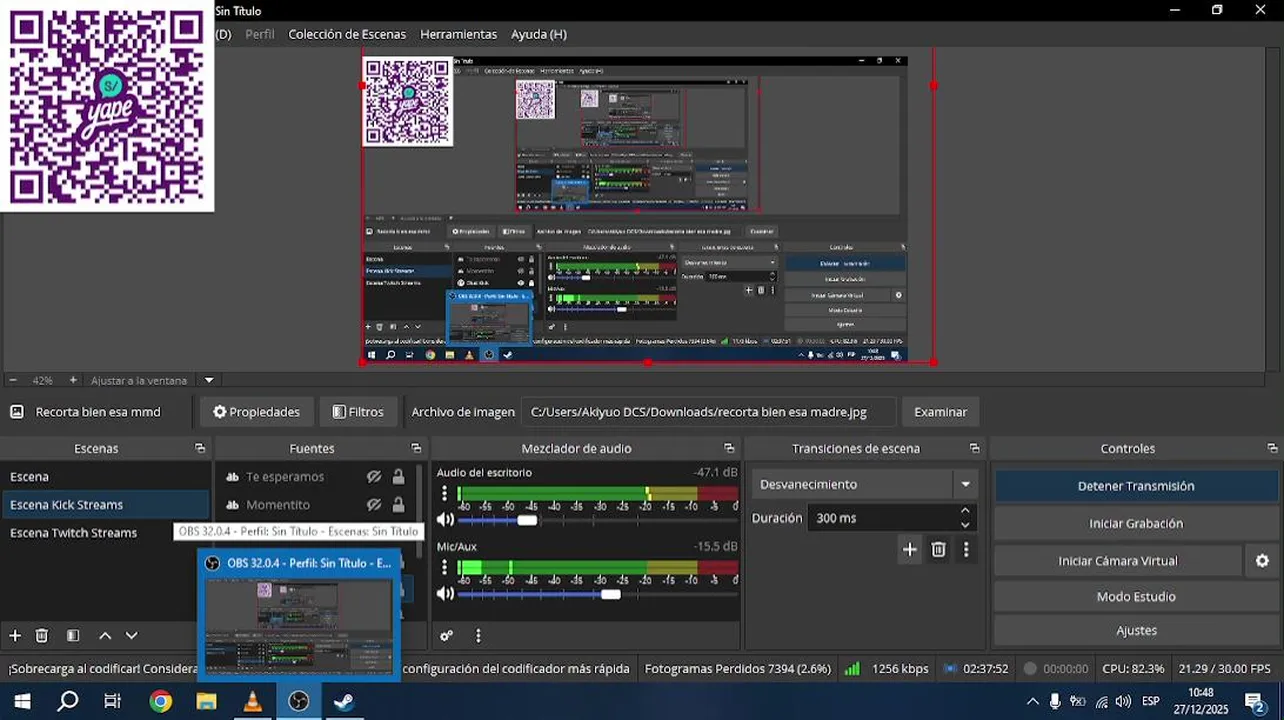Show hidden system tray icons chevron
The width and height of the screenshot is (1284, 720).
(x=1033, y=701)
